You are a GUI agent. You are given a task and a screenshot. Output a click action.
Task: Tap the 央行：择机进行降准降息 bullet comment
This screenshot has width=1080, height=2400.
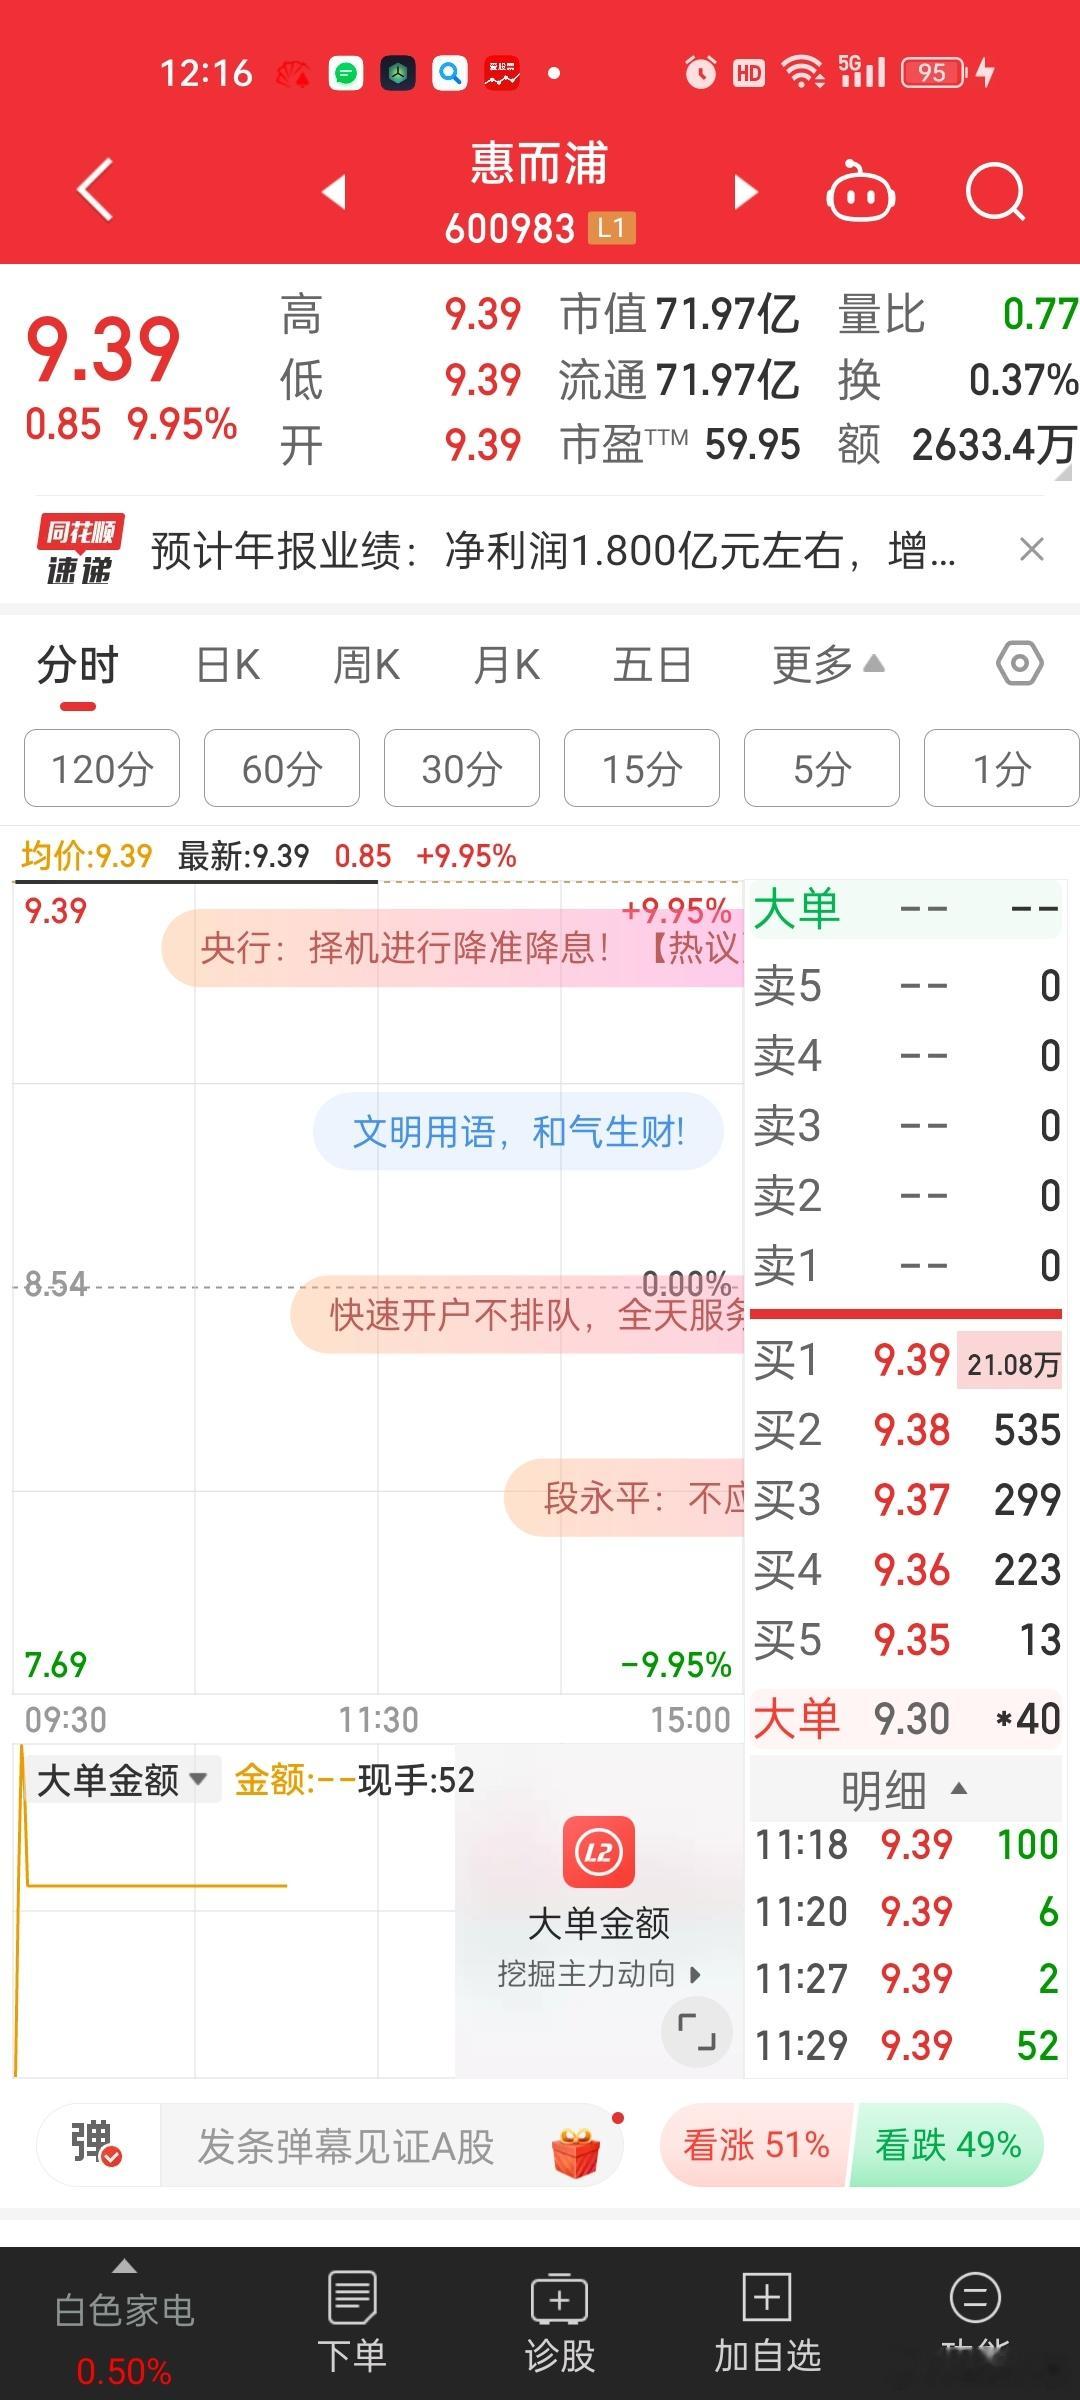pos(452,947)
